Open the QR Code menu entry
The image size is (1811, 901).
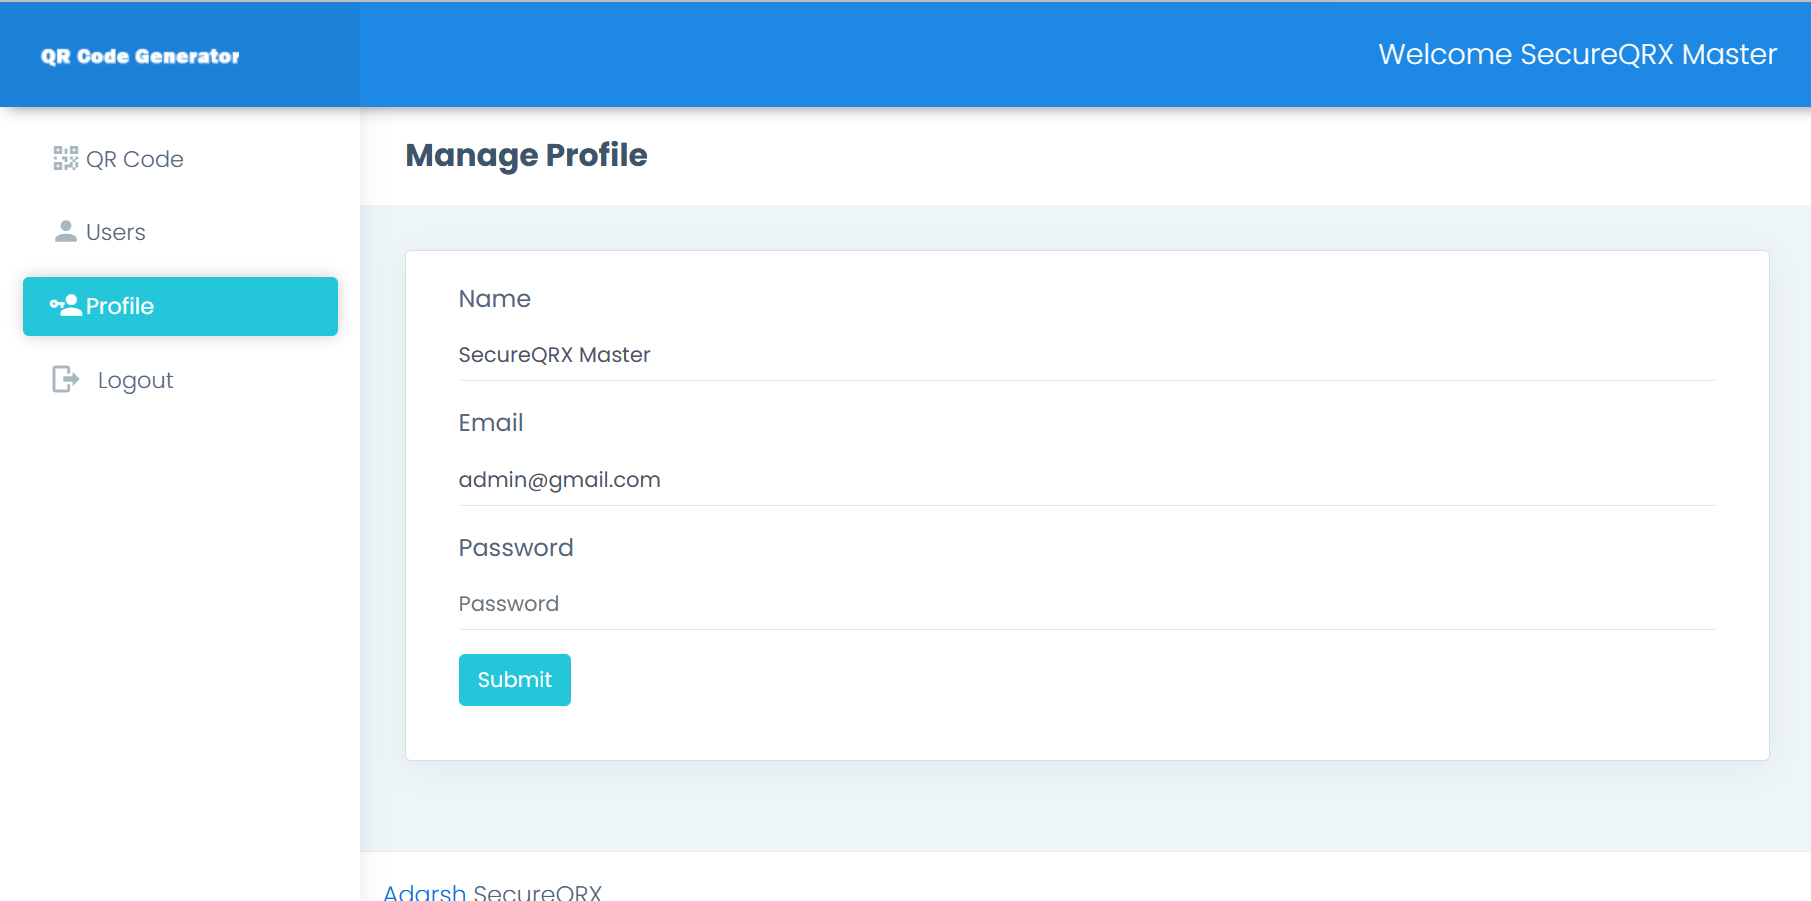pyautogui.click(x=135, y=158)
